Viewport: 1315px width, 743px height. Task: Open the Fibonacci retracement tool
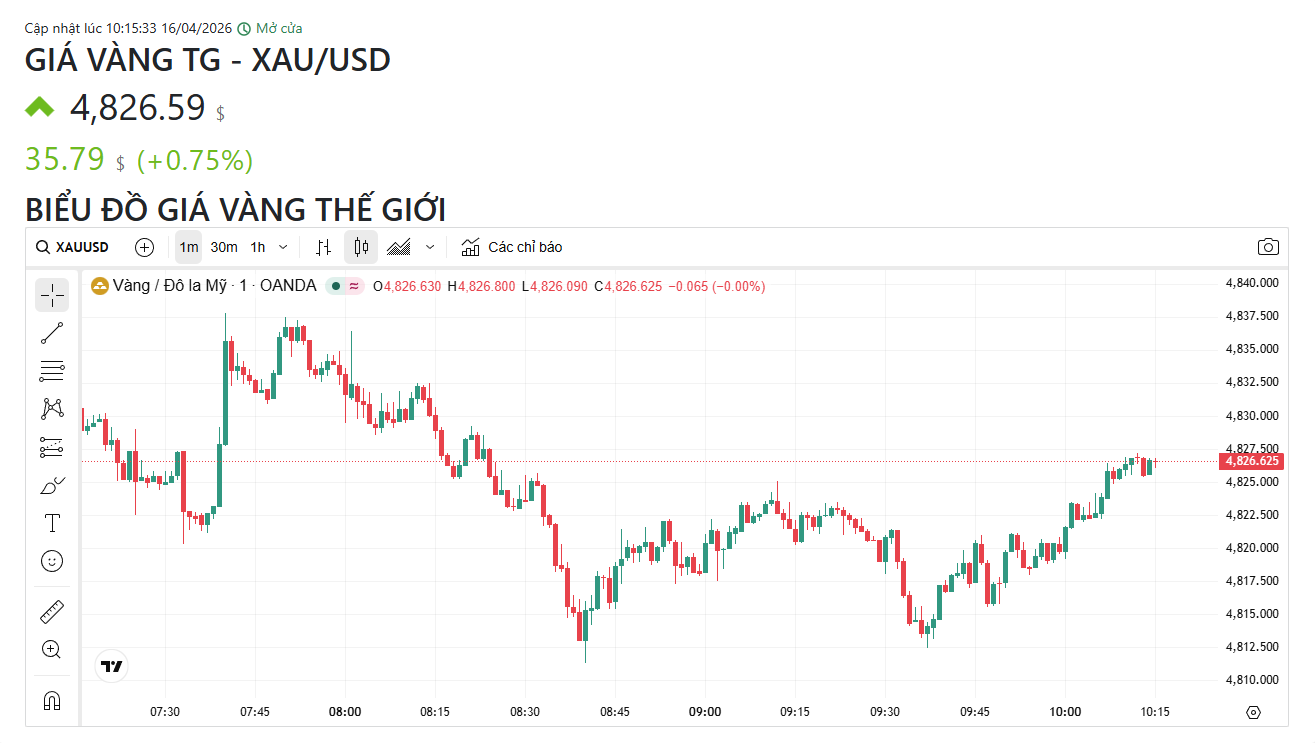coord(52,371)
